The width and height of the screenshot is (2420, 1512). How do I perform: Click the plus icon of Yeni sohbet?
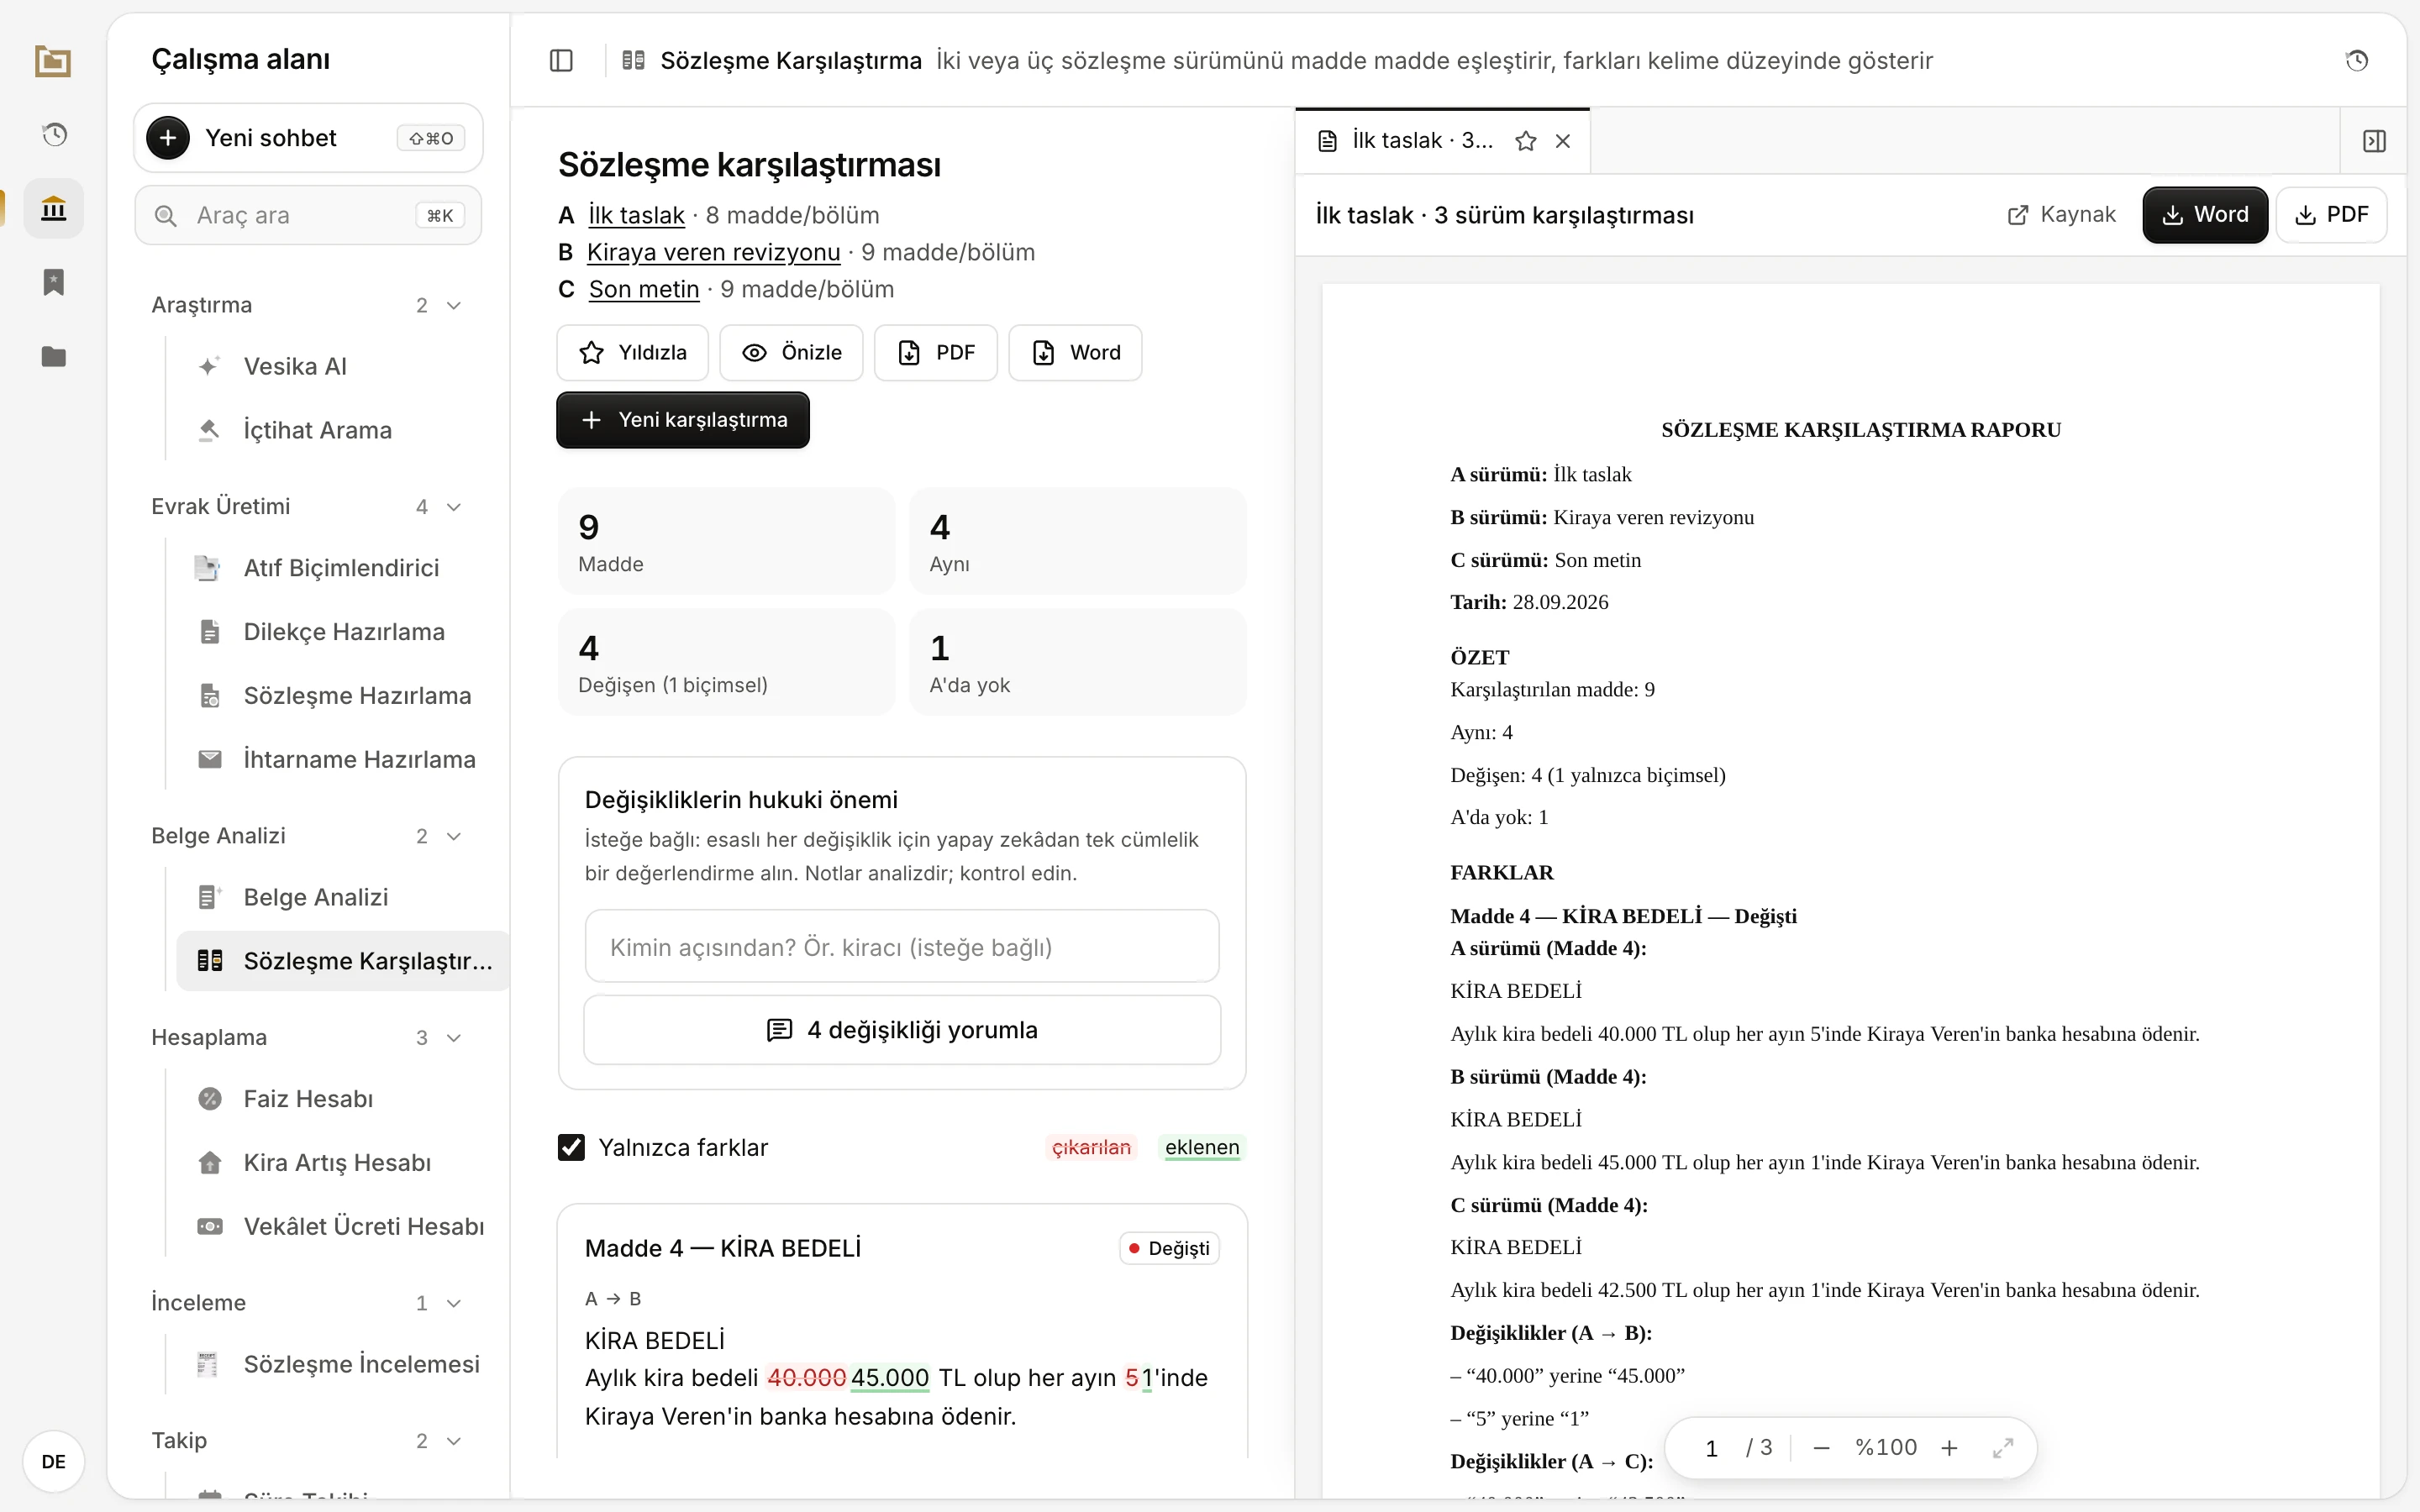point(168,138)
